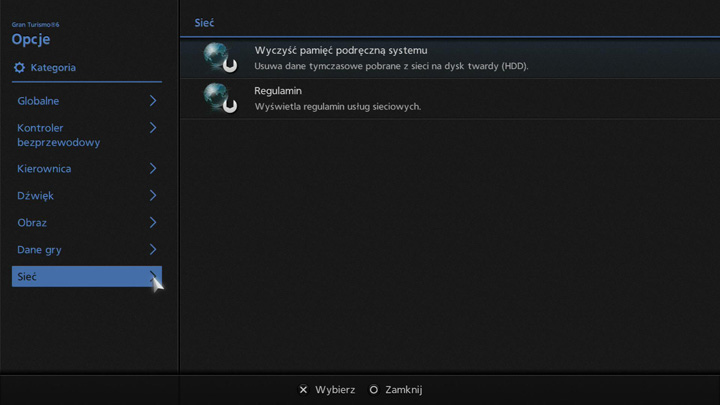Expand the Kontroler bezprzewodowy chevron arrow

point(153,128)
